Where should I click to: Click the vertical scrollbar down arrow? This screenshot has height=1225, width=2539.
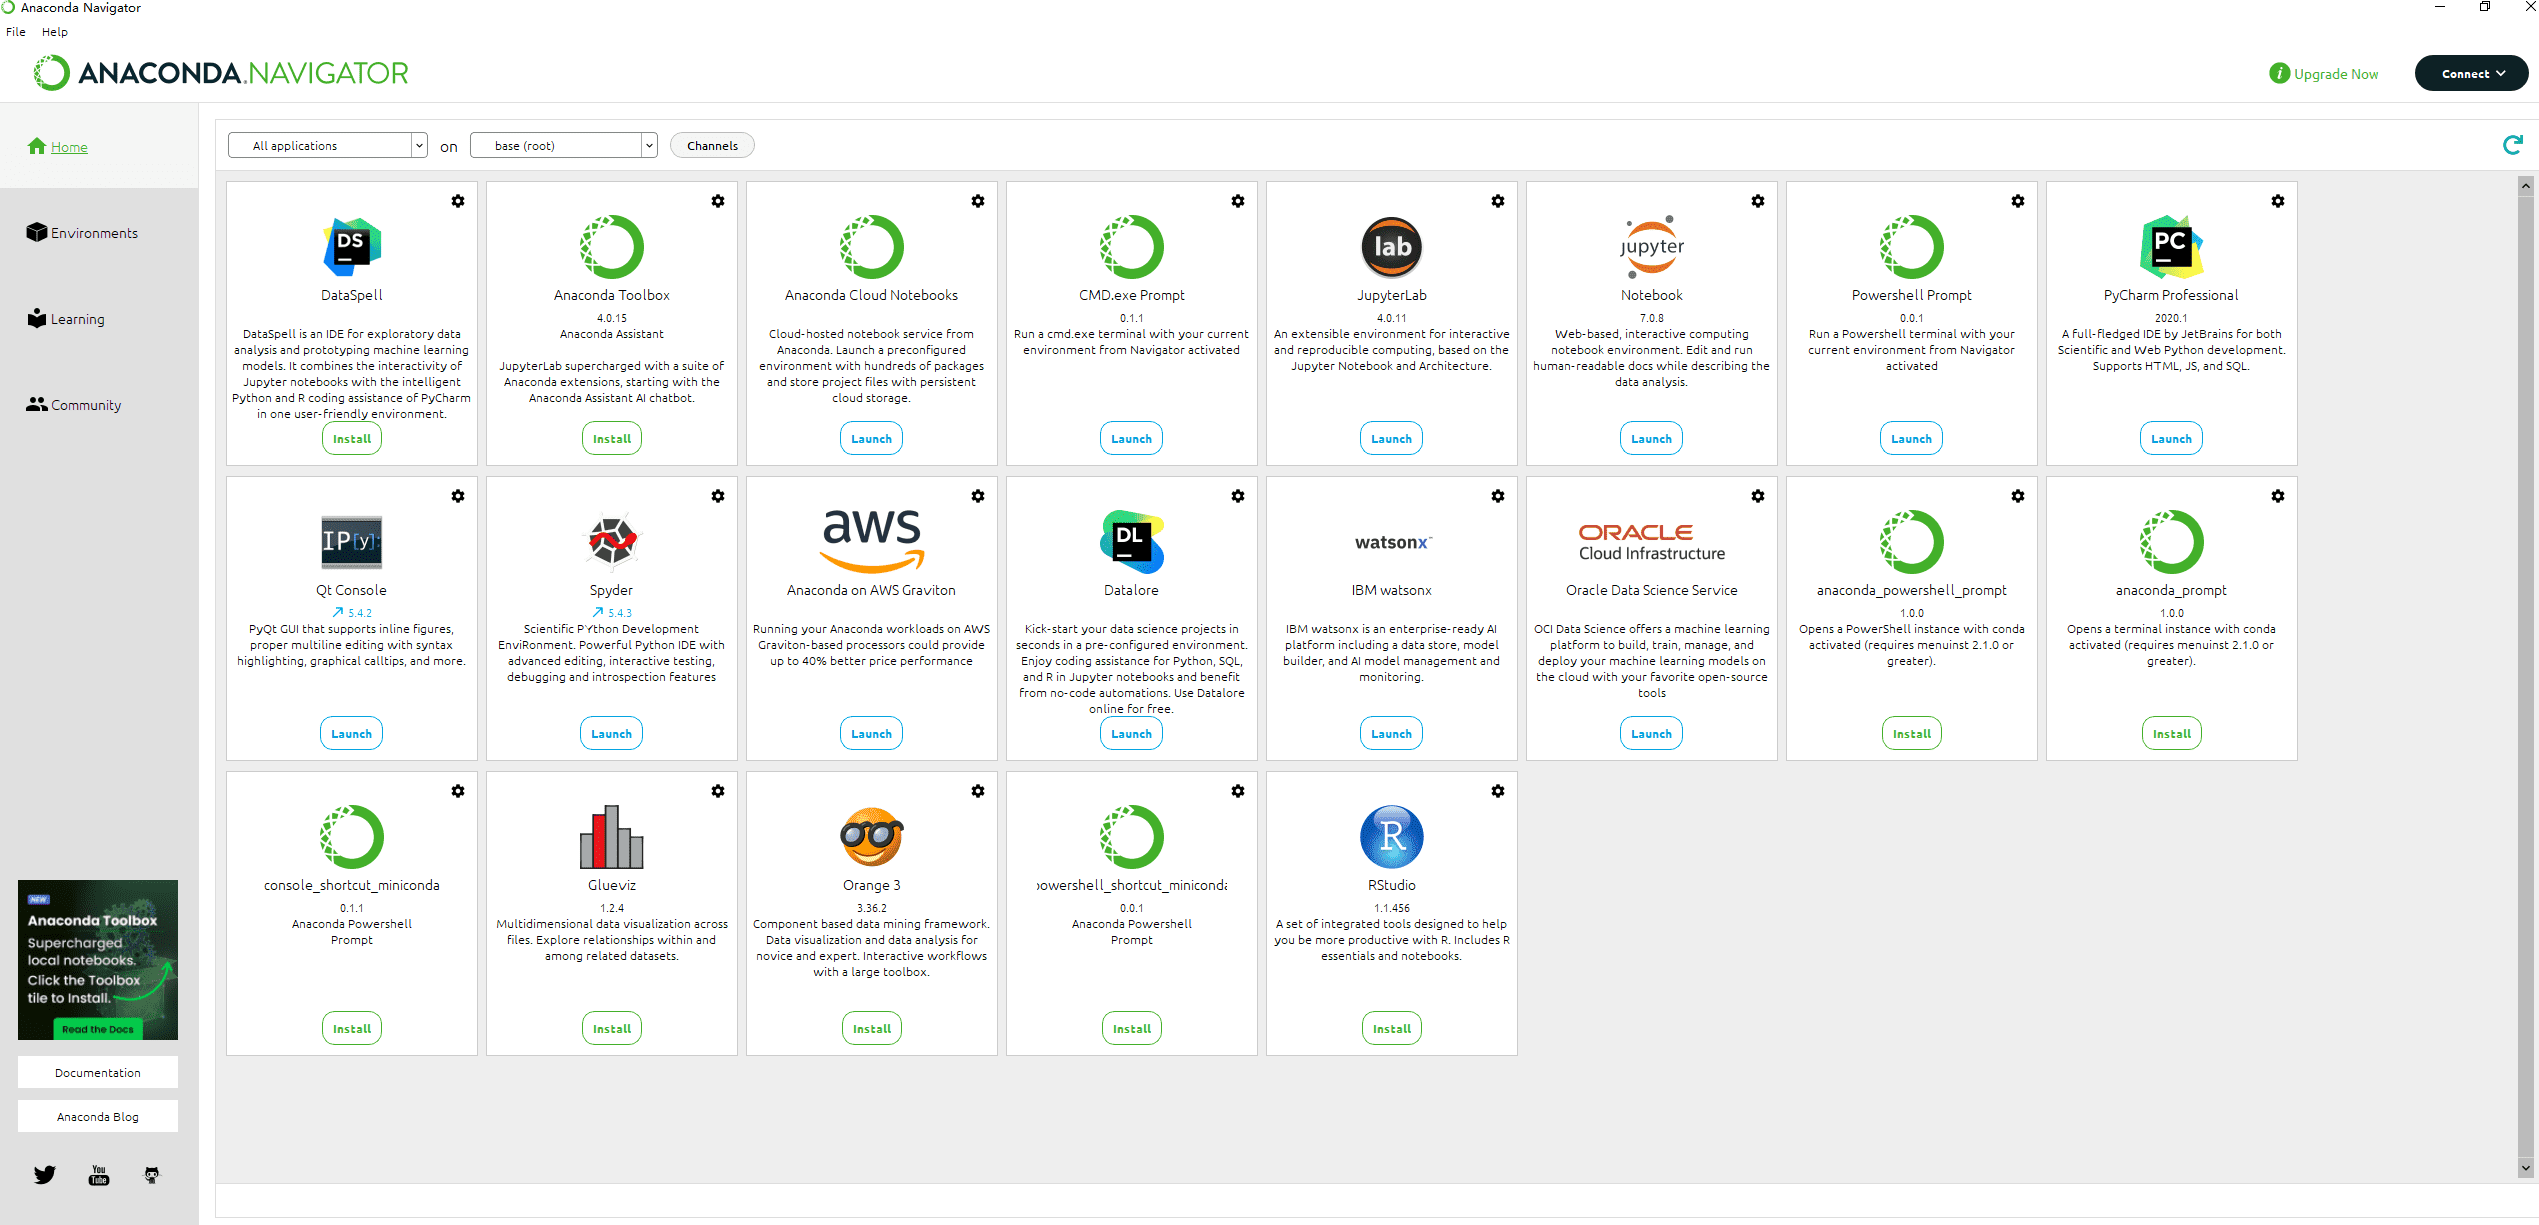2526,1167
